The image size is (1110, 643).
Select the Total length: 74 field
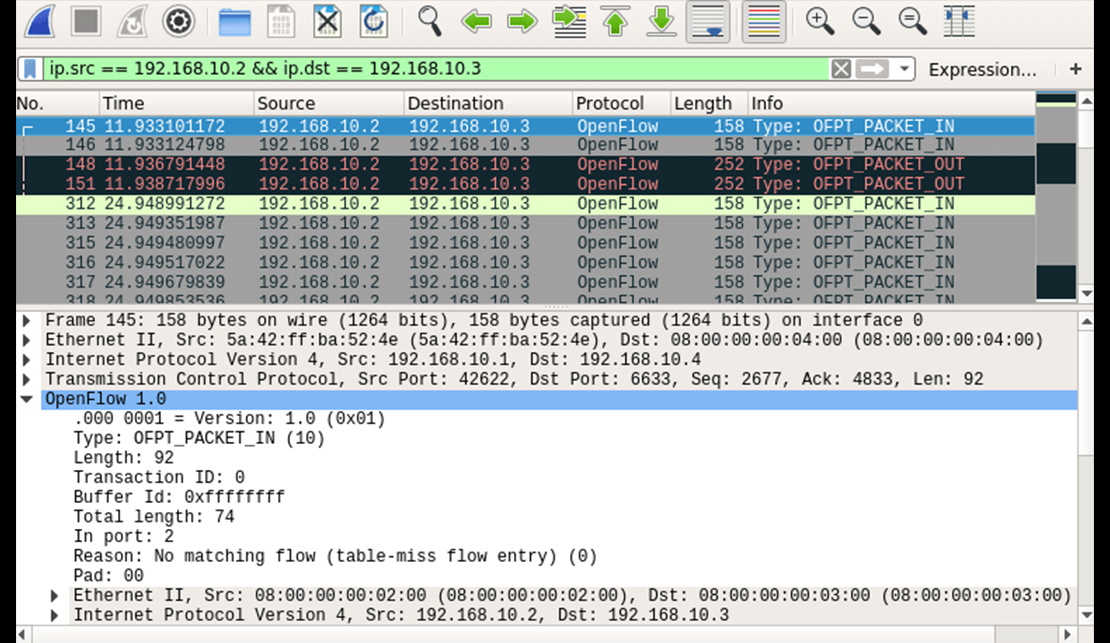click(154, 517)
